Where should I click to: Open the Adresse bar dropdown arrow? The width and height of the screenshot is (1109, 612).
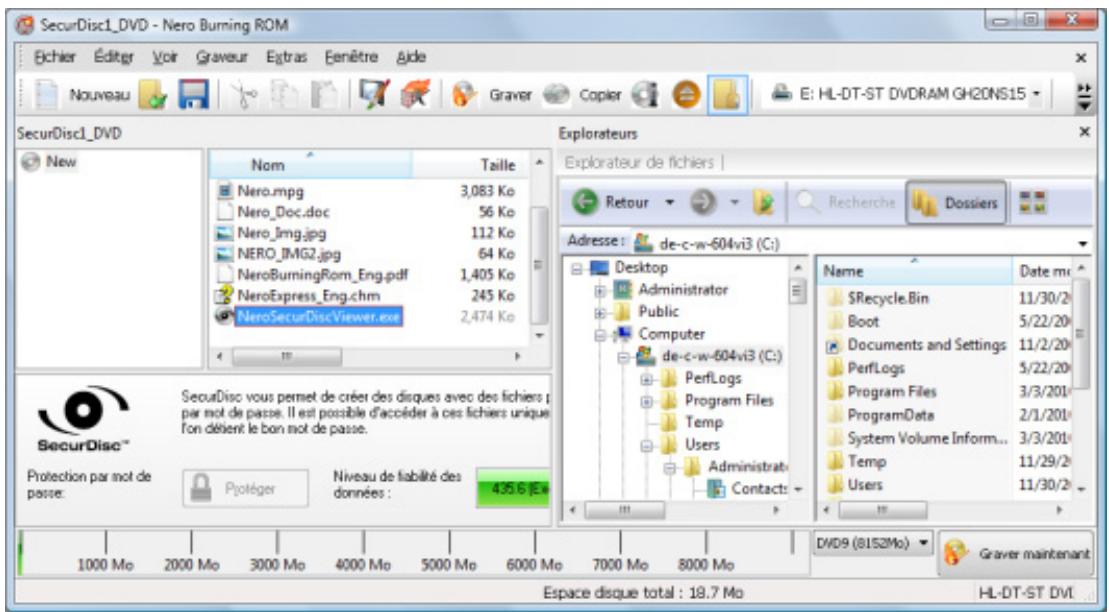click(x=1084, y=243)
